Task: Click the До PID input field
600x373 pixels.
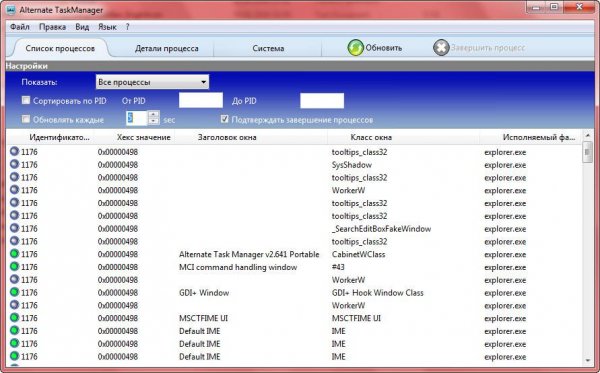Action: tap(322, 100)
